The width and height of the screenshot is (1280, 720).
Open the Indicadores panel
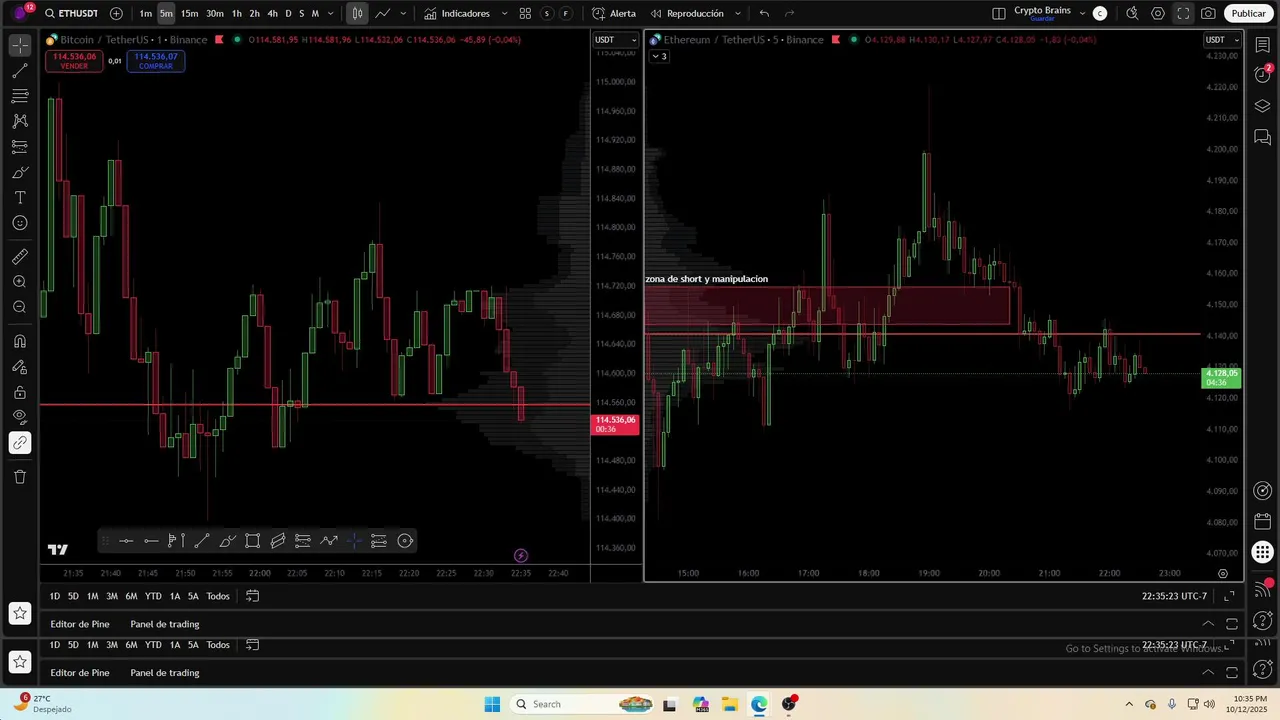coord(456,13)
